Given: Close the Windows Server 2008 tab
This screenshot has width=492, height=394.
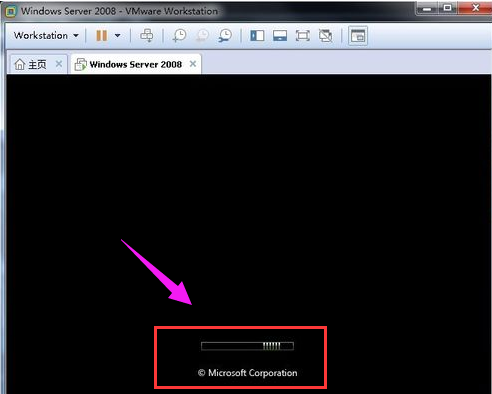Looking at the screenshot, I should 193,64.
